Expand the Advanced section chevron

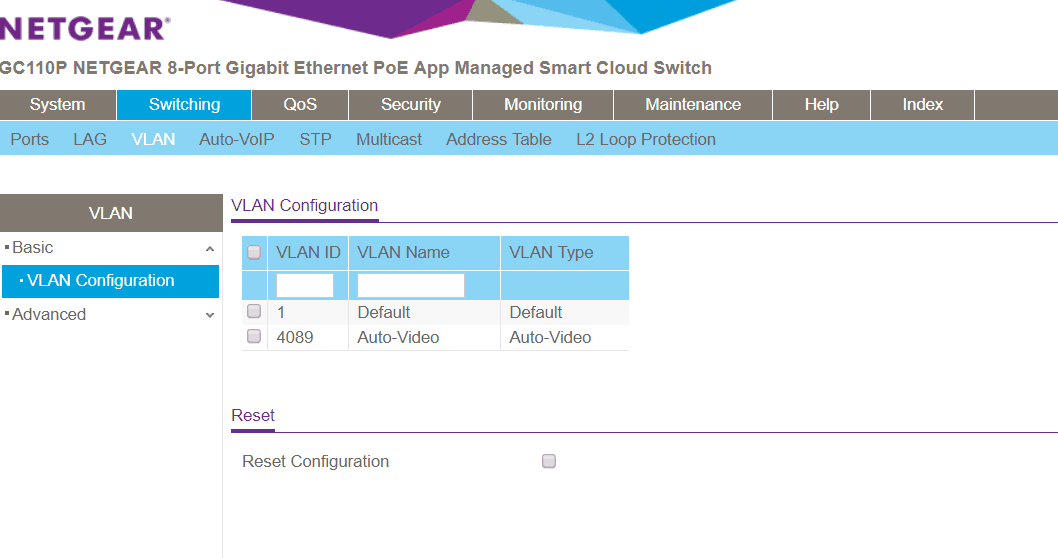click(x=209, y=315)
